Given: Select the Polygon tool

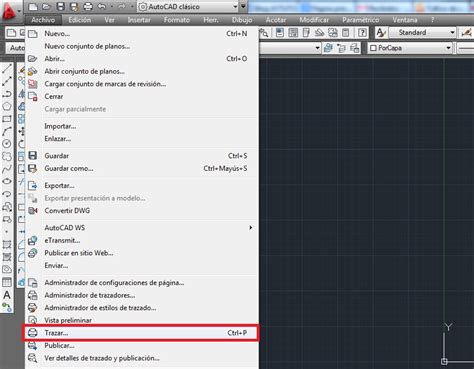Looking at the screenshot, I should [7, 106].
